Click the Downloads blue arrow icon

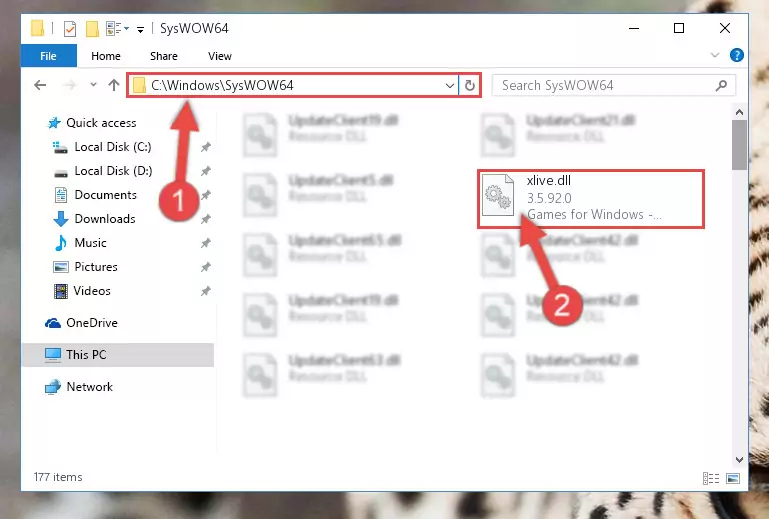pos(61,219)
